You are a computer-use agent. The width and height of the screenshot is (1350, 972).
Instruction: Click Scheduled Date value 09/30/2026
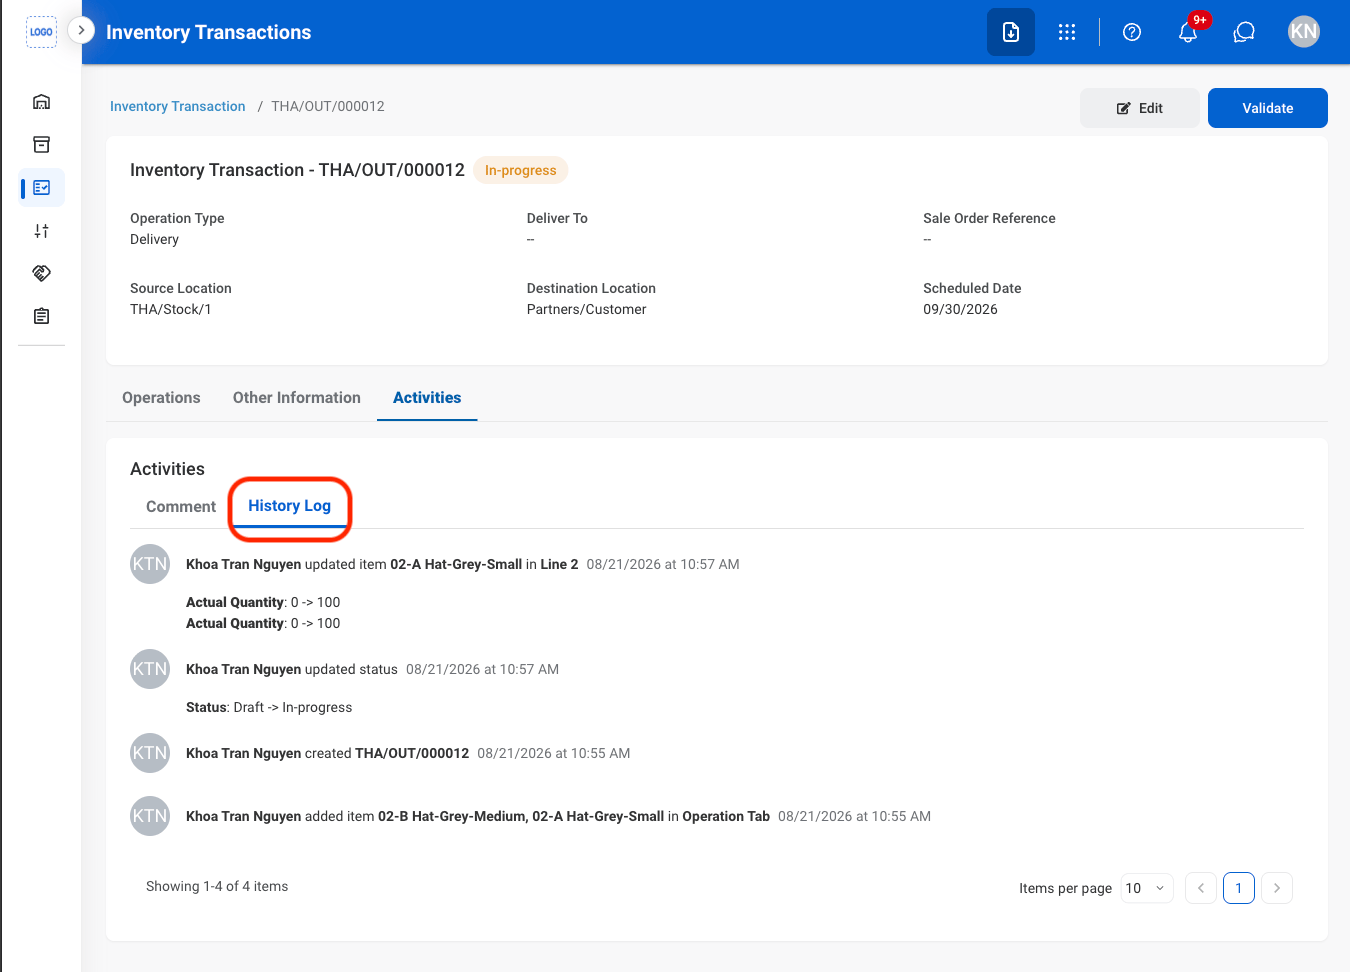(x=960, y=309)
